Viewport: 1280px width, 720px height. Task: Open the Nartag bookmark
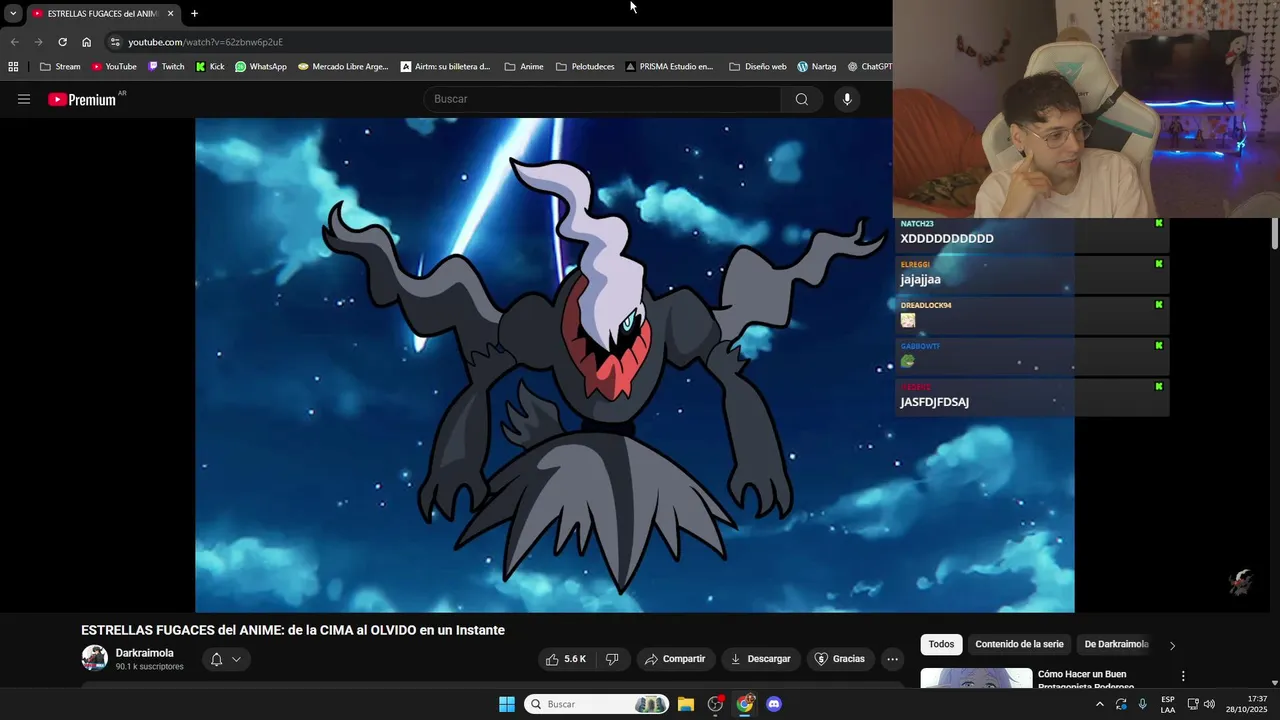[x=816, y=67]
